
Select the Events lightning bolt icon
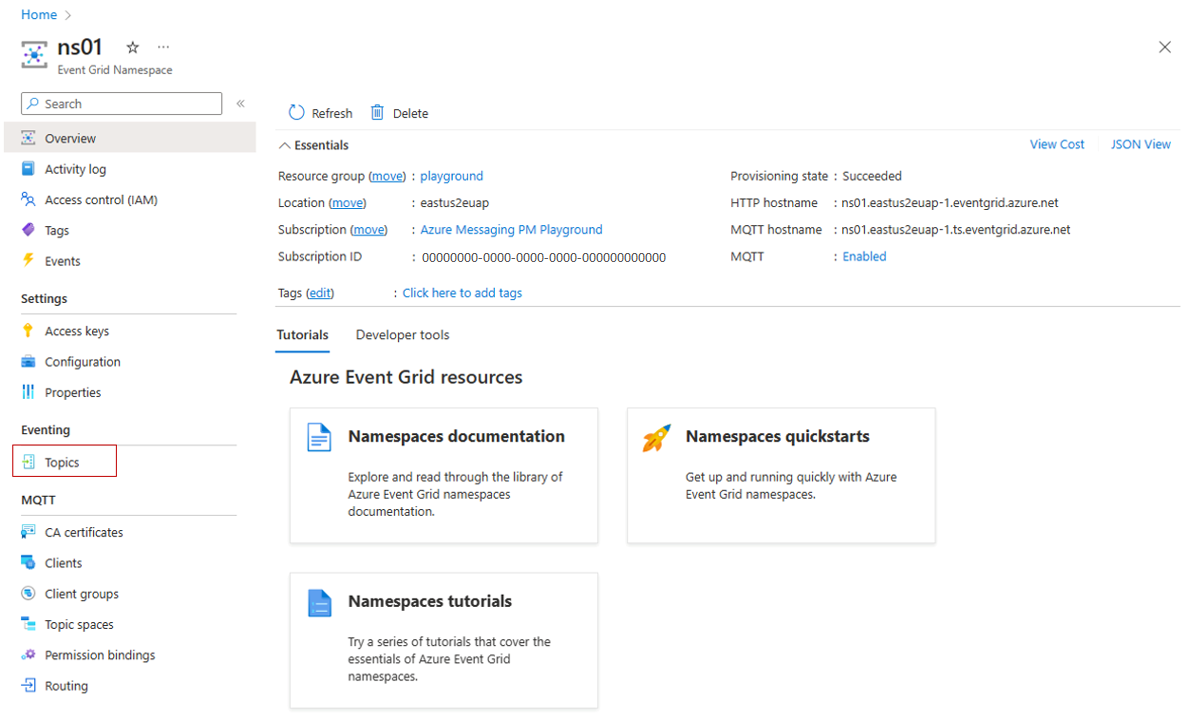[x=29, y=260]
